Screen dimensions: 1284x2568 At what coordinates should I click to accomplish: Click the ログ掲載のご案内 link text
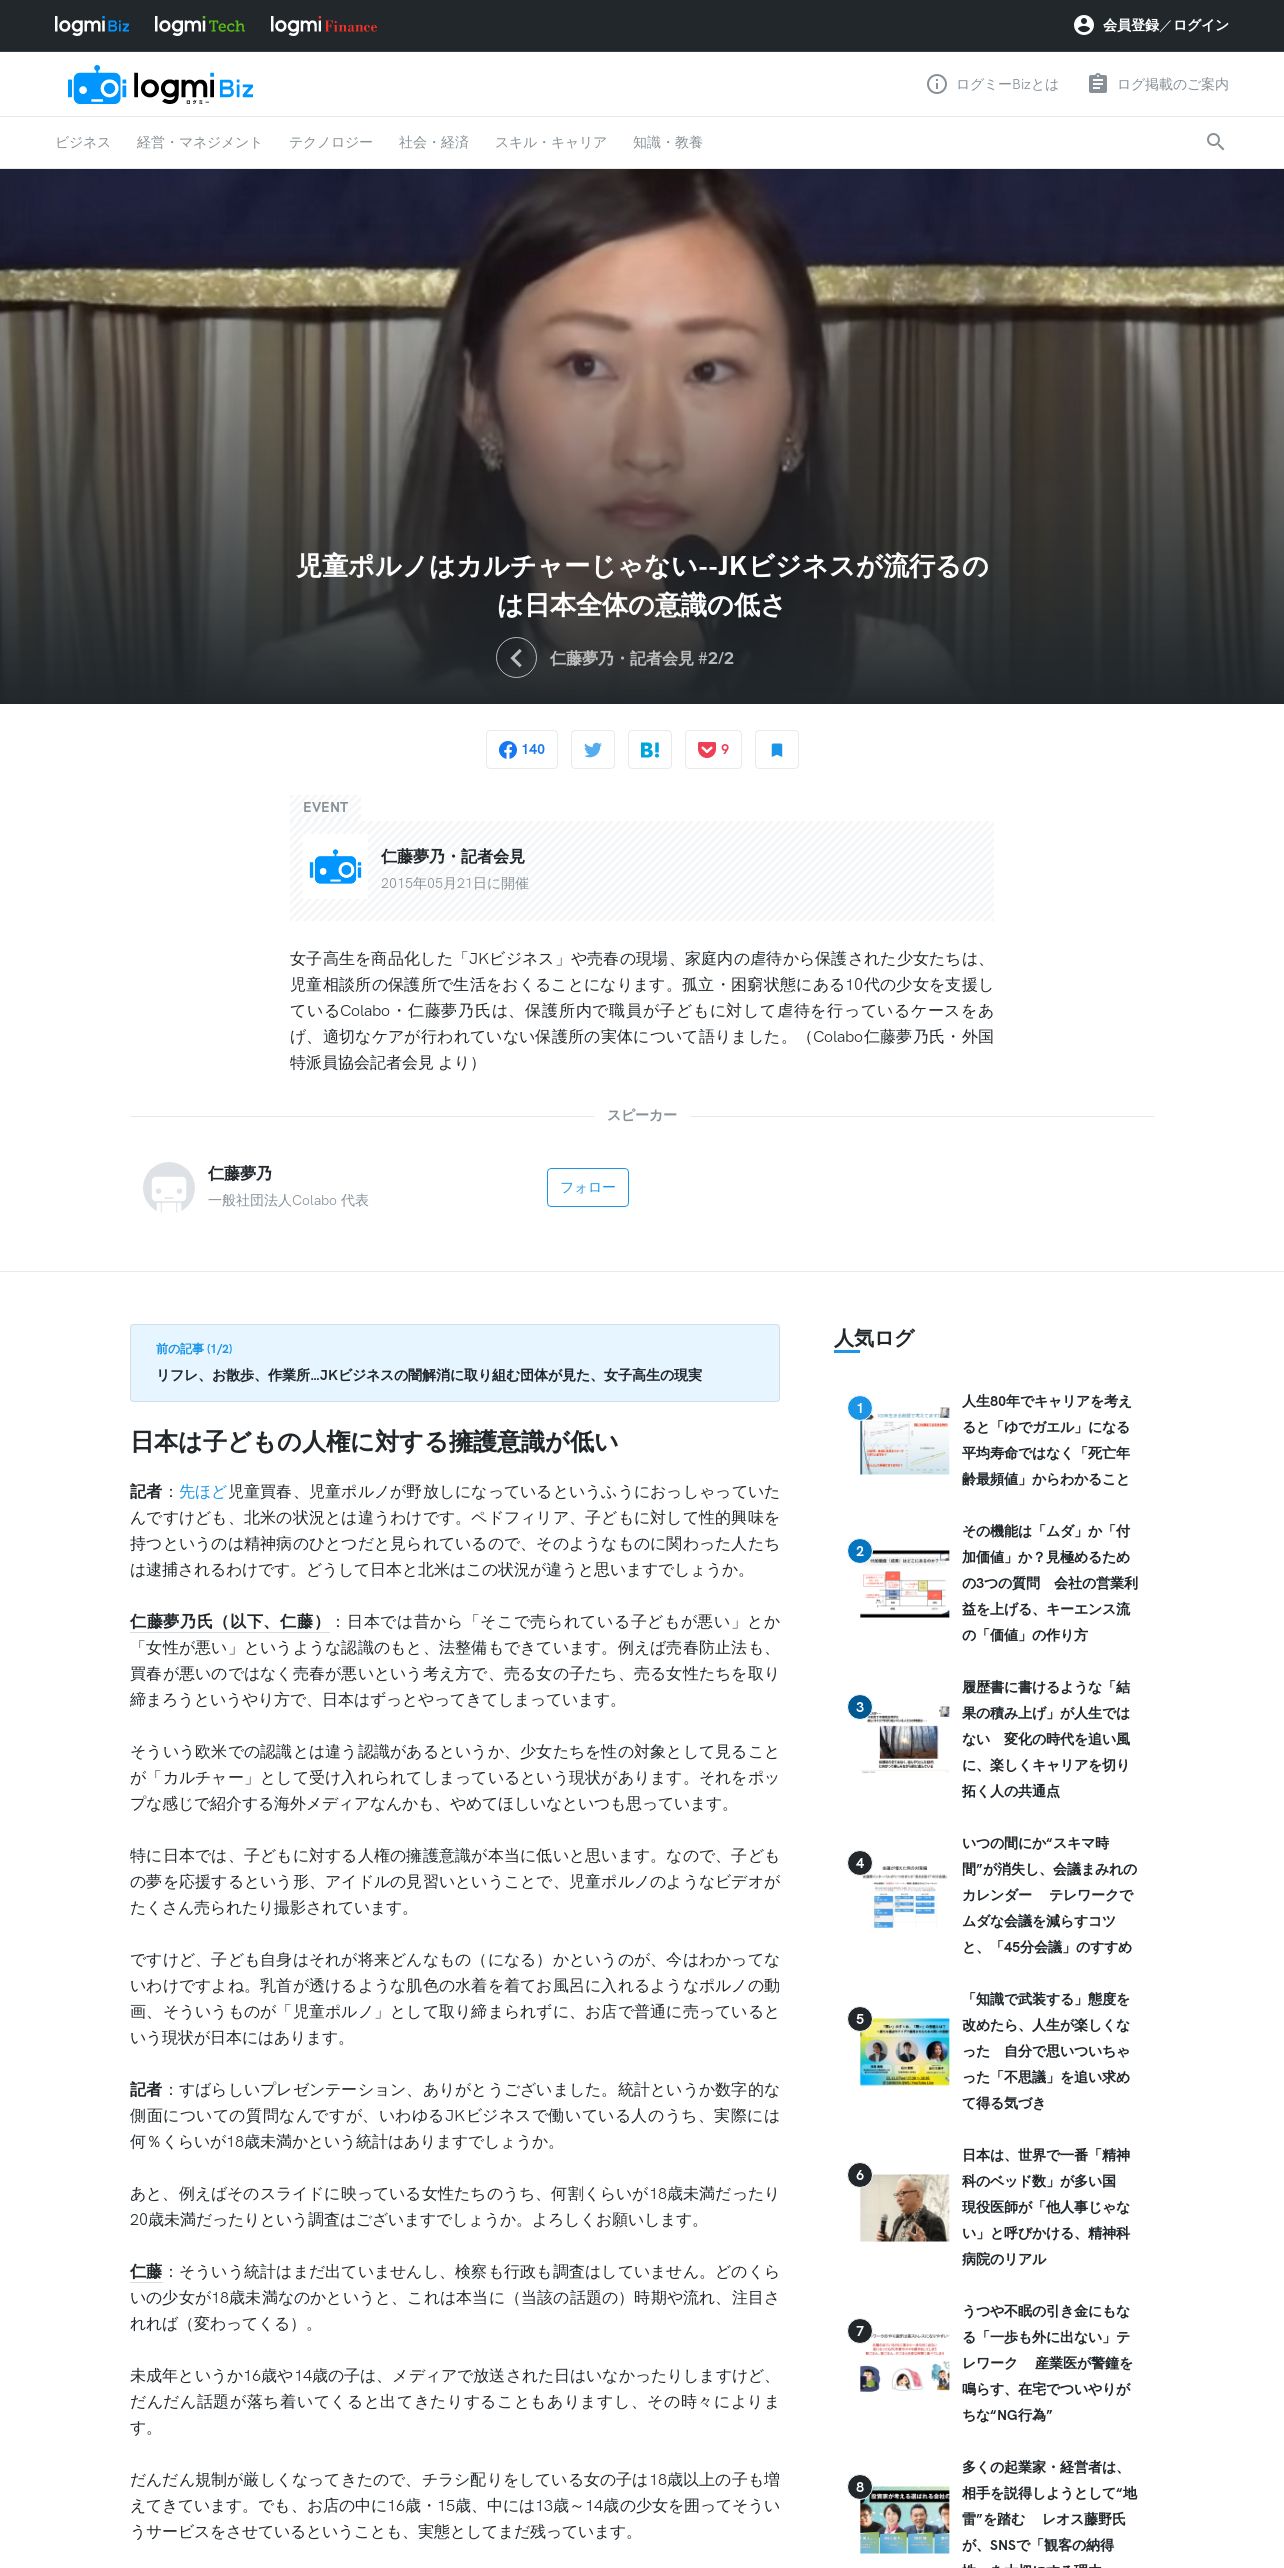pos(1173,84)
